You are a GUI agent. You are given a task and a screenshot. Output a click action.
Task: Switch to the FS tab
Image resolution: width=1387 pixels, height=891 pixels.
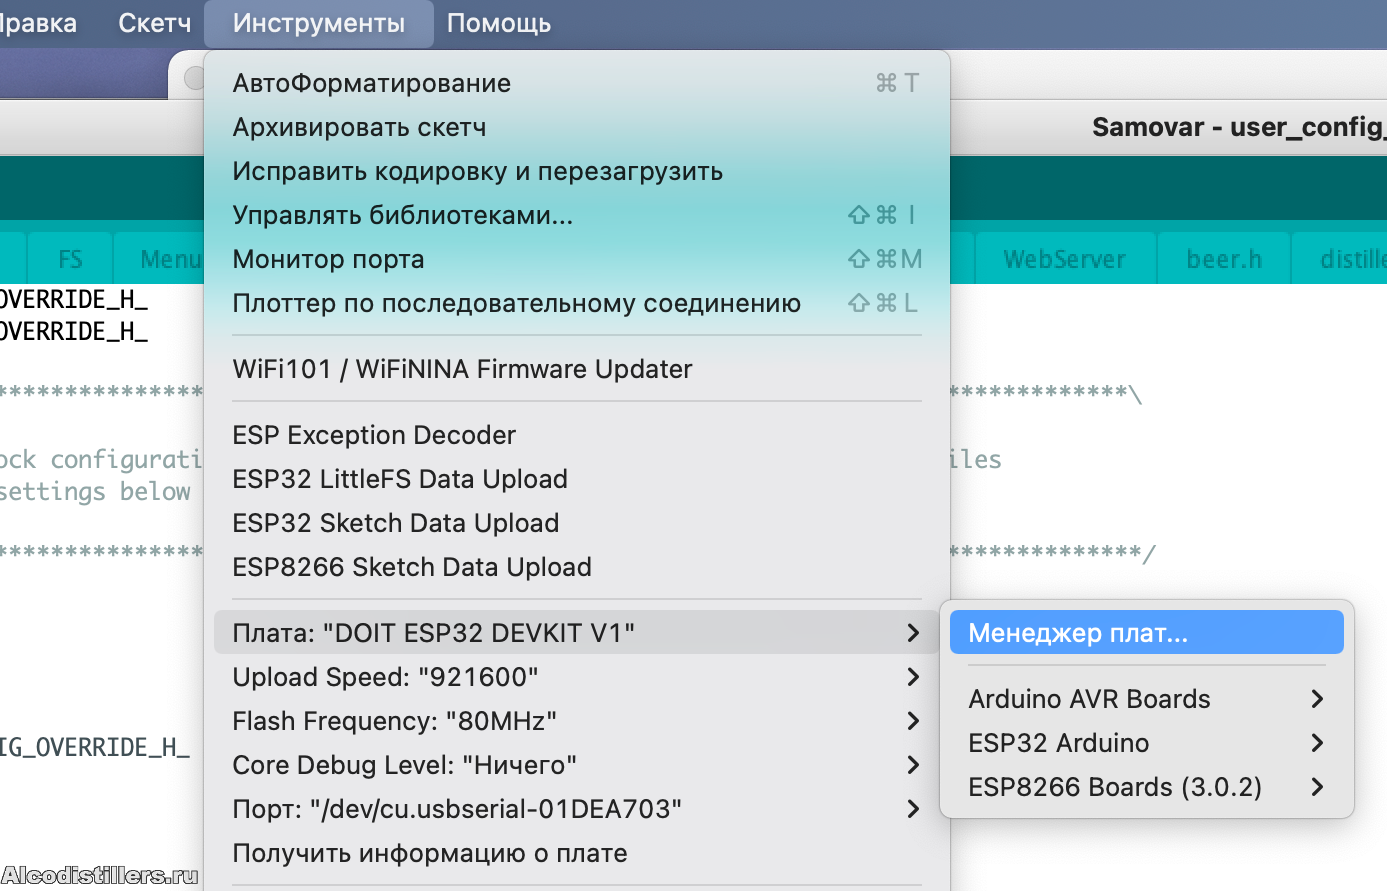[x=70, y=259]
